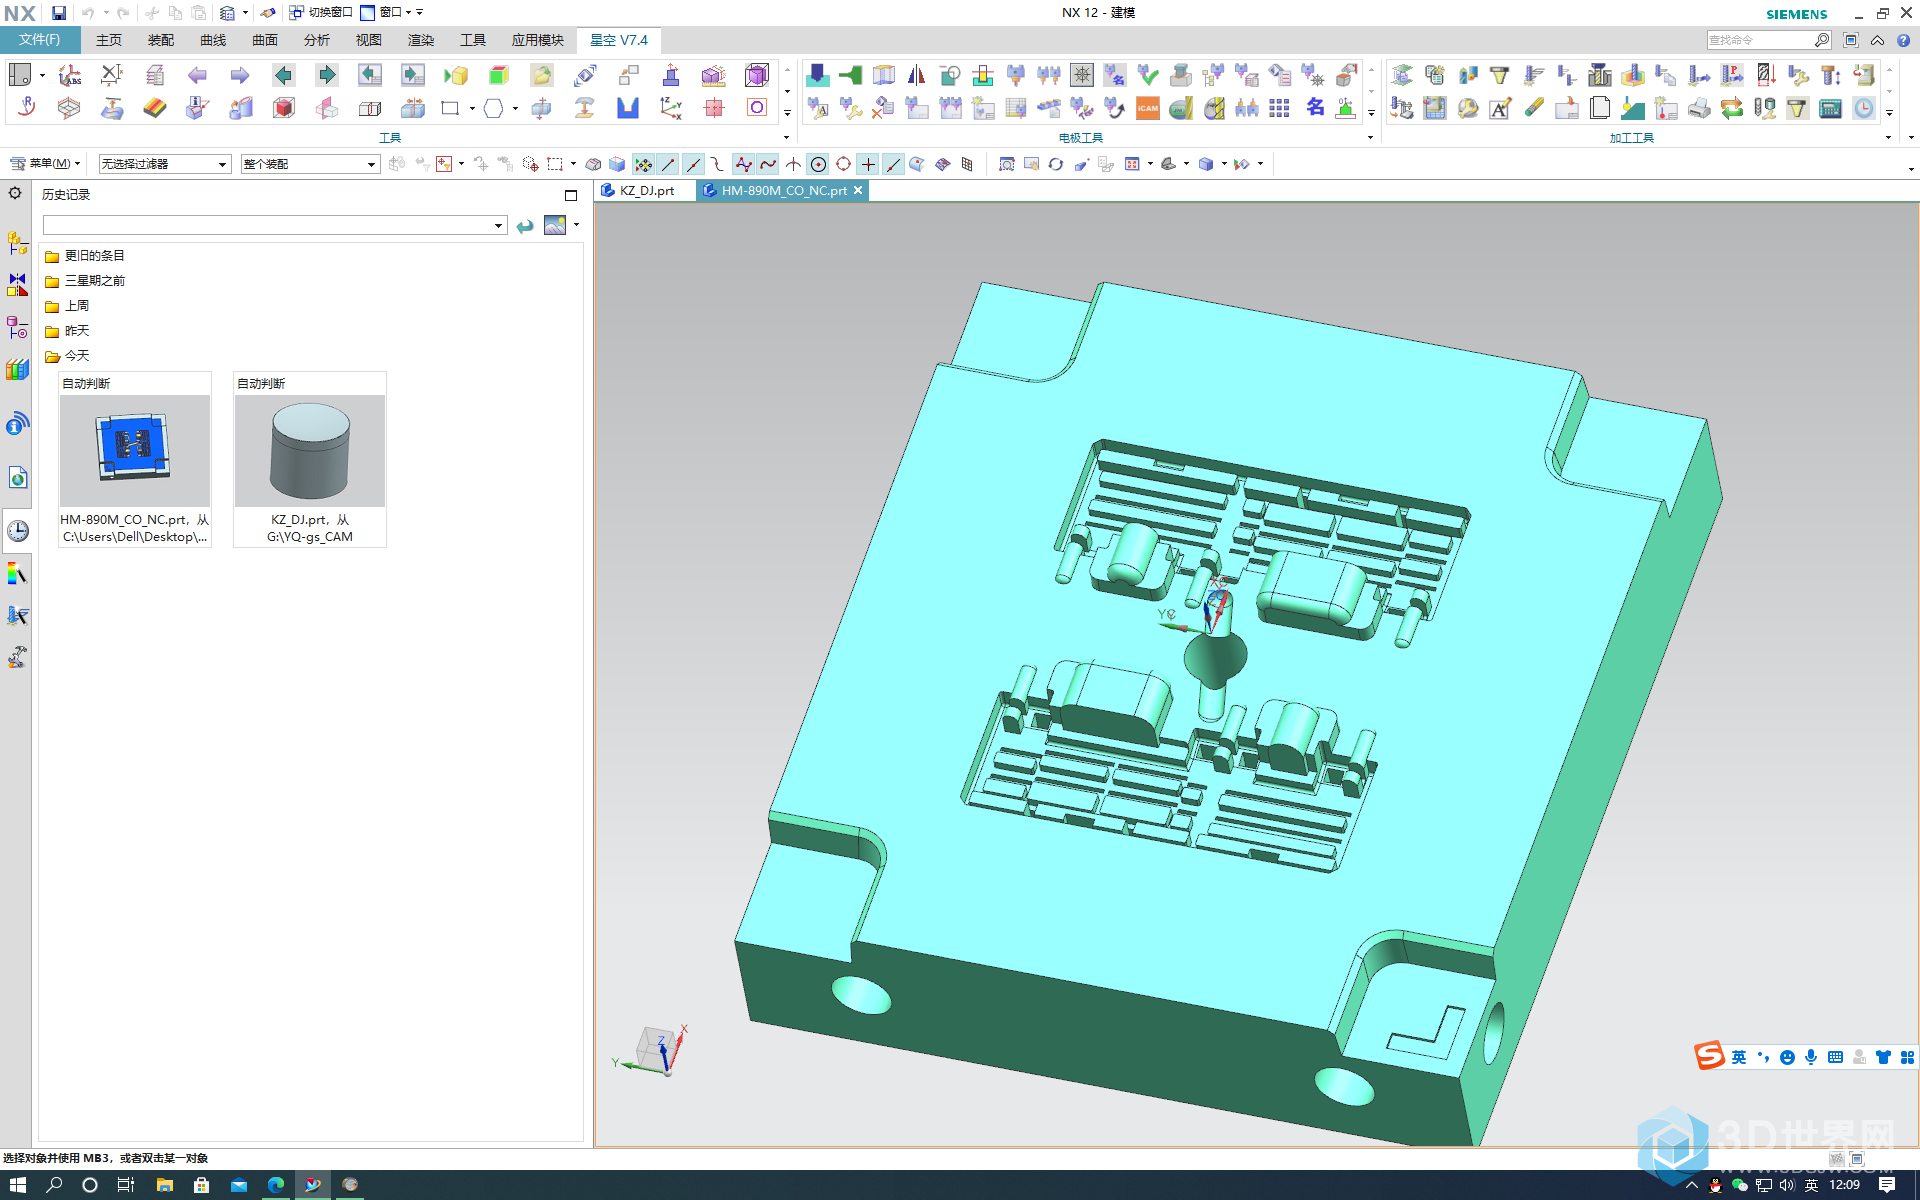This screenshot has height=1200, width=1920.
Task: Click the orange iCAM icon
Action: 1148,108
